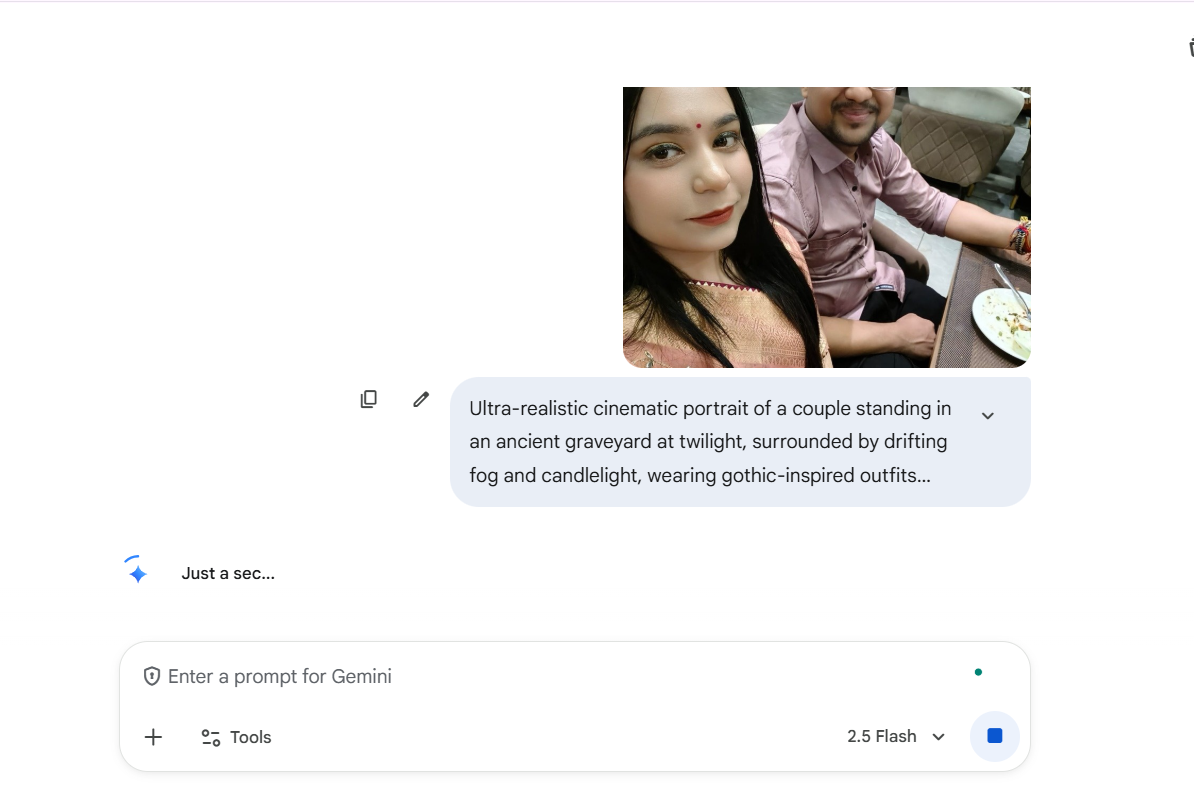
Task: Open the Tools menu label
Action: click(251, 738)
